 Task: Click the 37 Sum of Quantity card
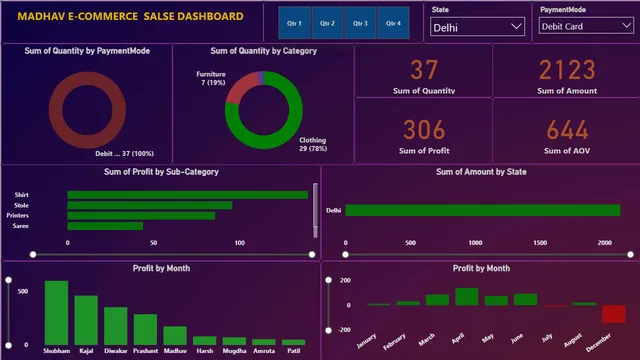click(x=424, y=71)
